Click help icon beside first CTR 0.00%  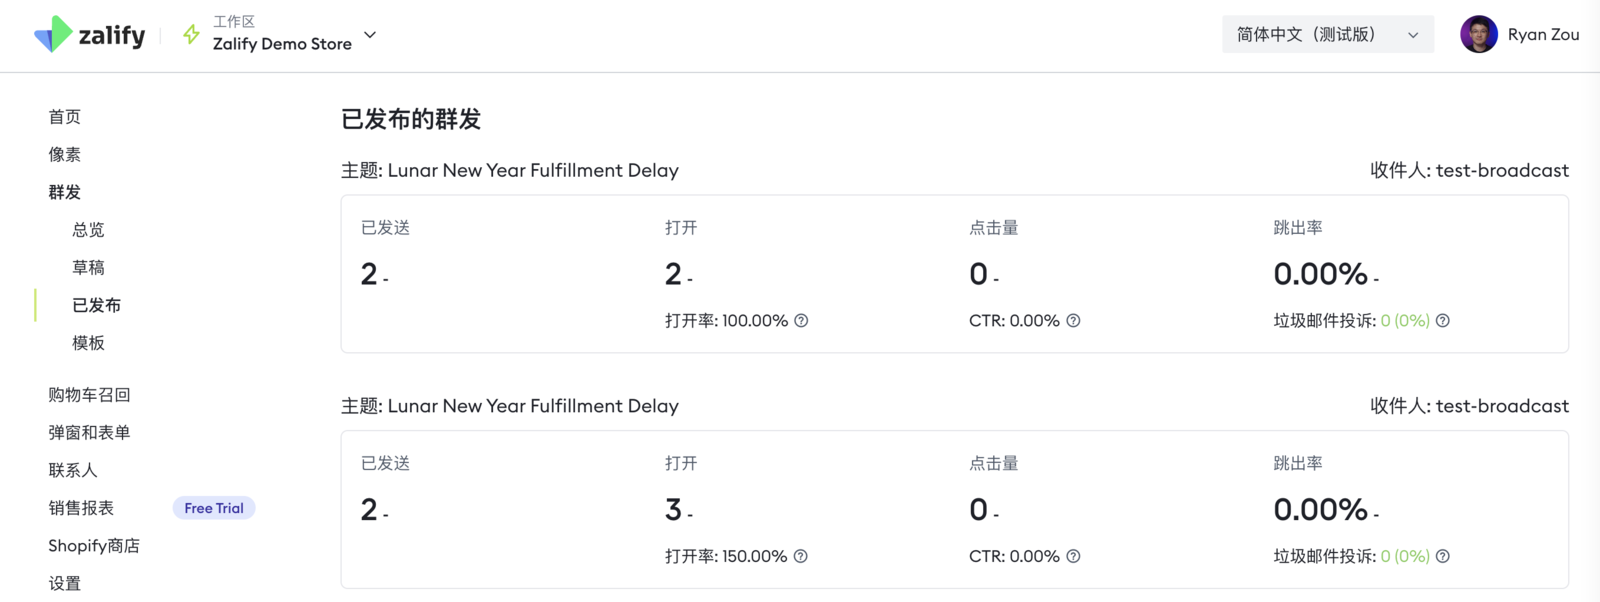click(x=1073, y=321)
